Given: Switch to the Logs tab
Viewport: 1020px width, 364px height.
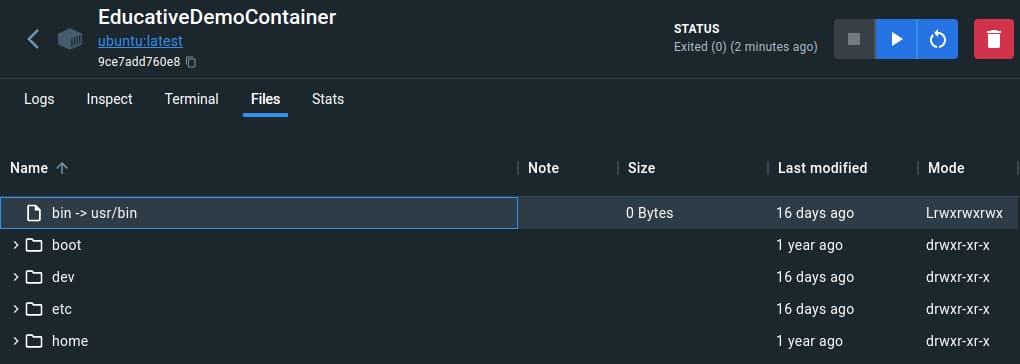Looking at the screenshot, I should click(x=39, y=99).
